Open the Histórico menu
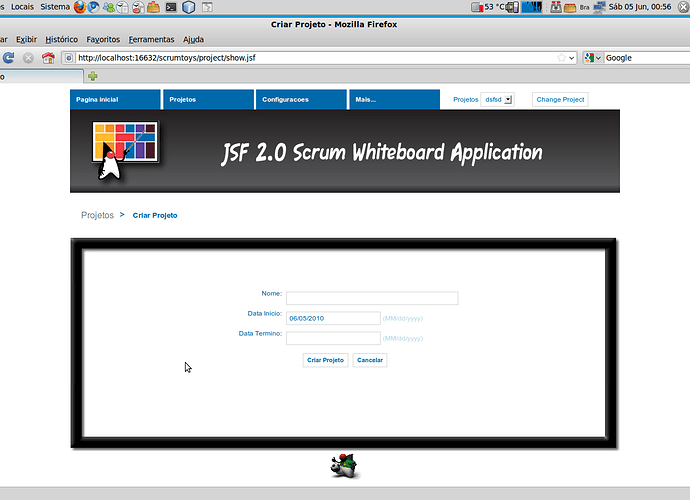 (x=62, y=40)
